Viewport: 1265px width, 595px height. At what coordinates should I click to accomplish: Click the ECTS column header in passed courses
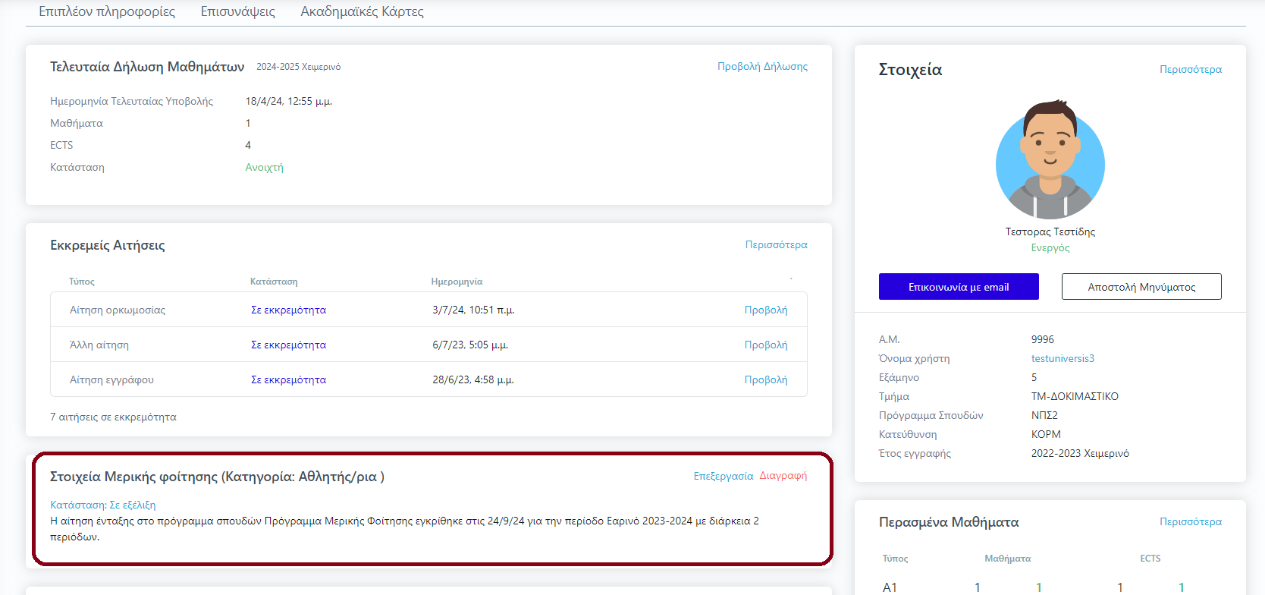coord(1150,559)
